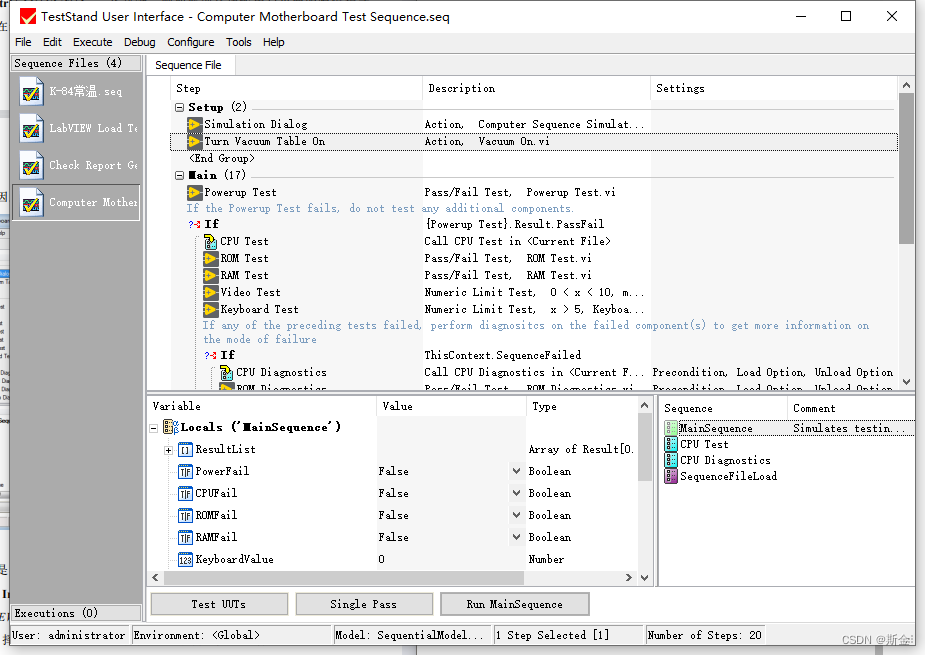Click the KeyboardValue number icon
Image resolution: width=925 pixels, height=655 pixels.
[185, 559]
